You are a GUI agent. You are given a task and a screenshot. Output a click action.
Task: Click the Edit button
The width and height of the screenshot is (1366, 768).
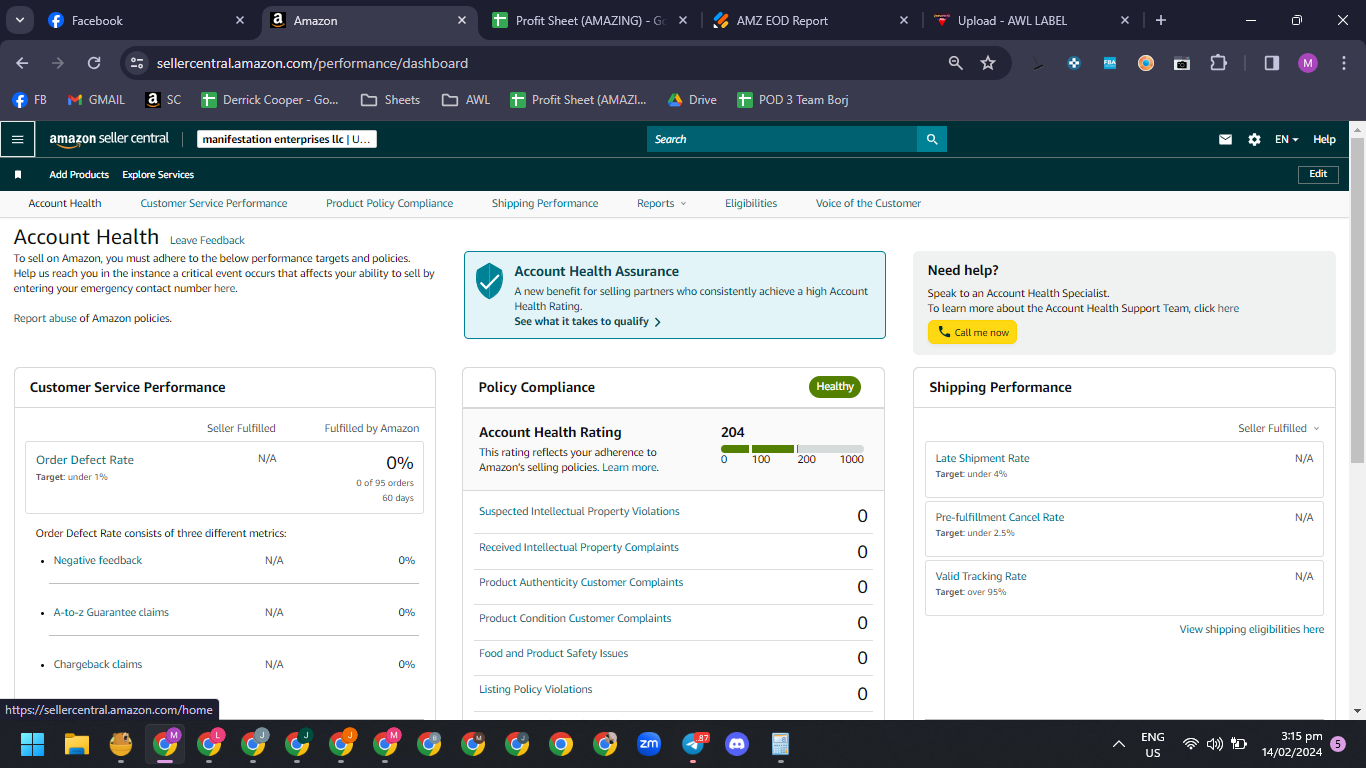1318,174
